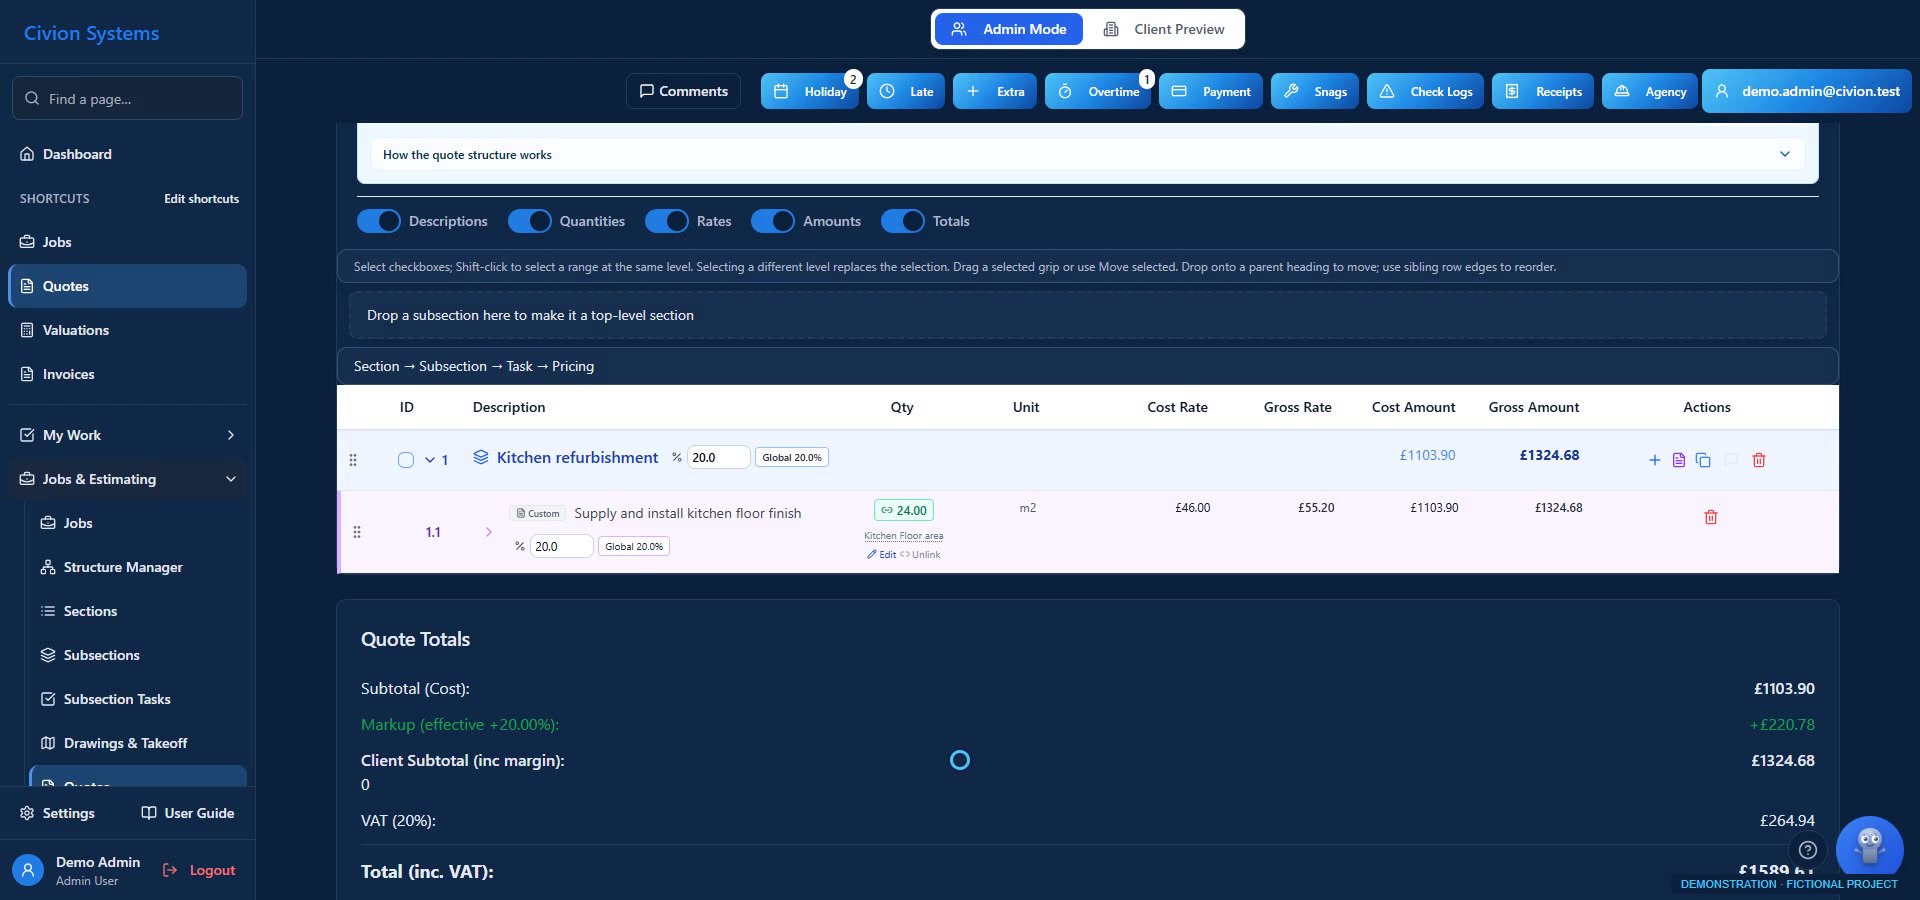This screenshot has height=900, width=1920.
Task: Expand the 'How the quote structure works' panel
Action: tap(1088, 154)
